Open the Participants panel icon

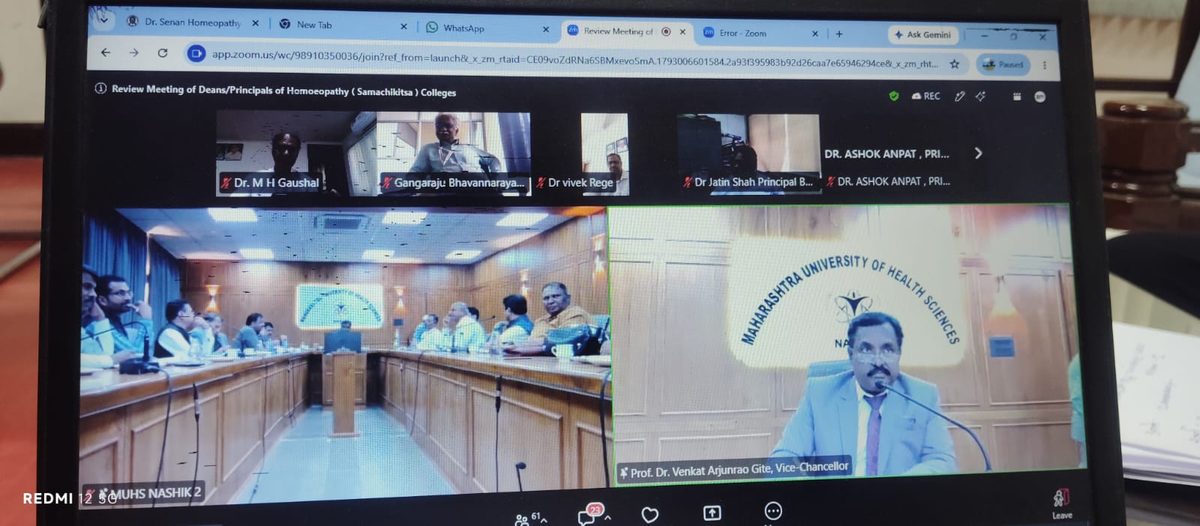click(x=522, y=518)
